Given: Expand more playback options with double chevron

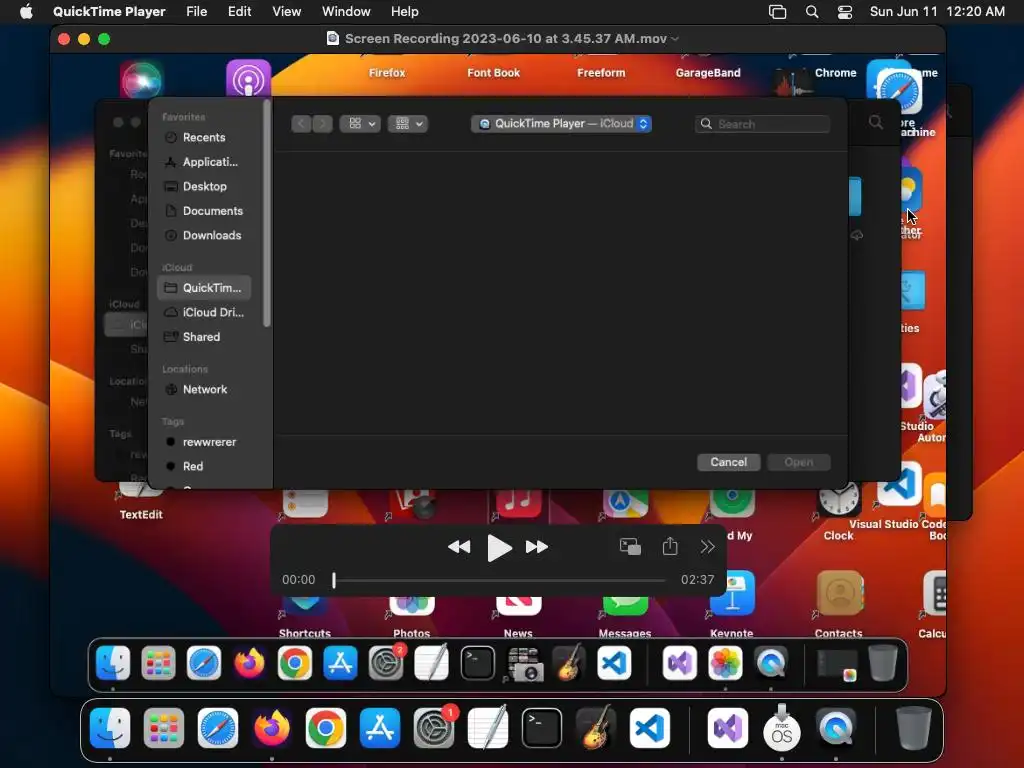Looking at the screenshot, I should coord(707,547).
